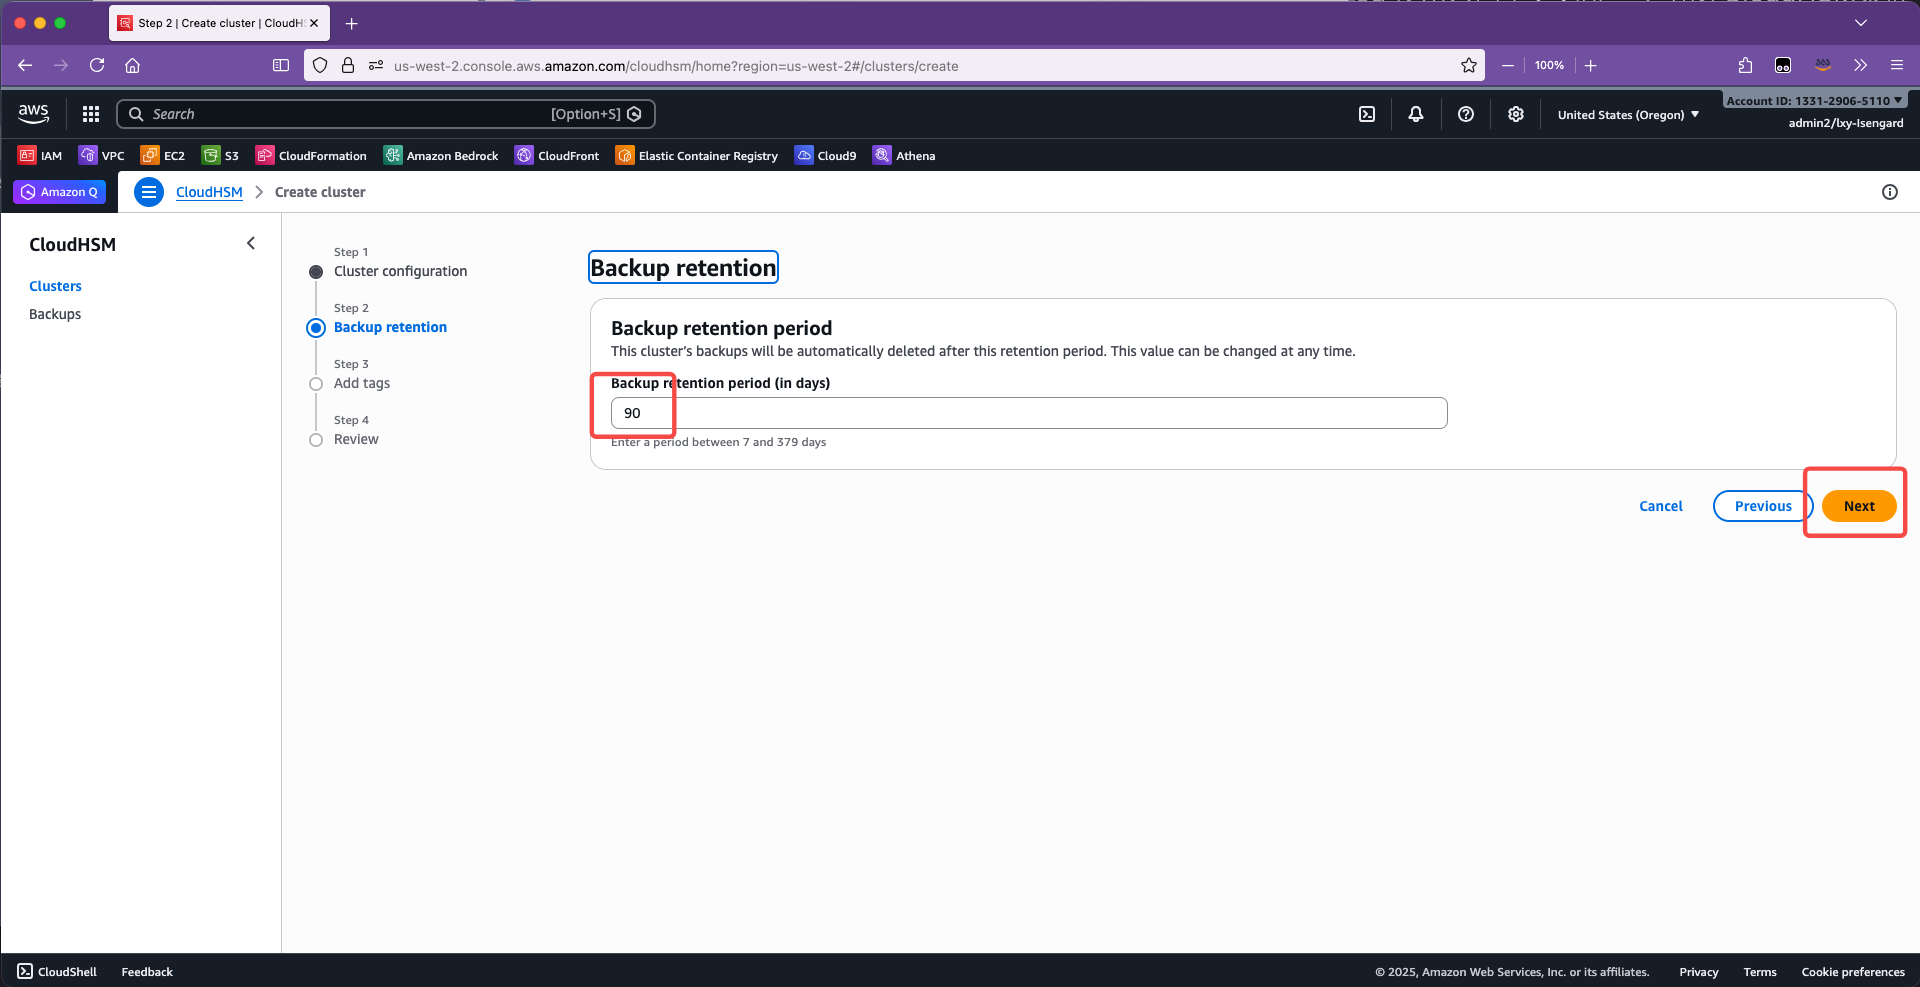Select the Step 2 Backup retention radio indicator
Viewport: 1920px width, 987px height.
click(x=316, y=328)
